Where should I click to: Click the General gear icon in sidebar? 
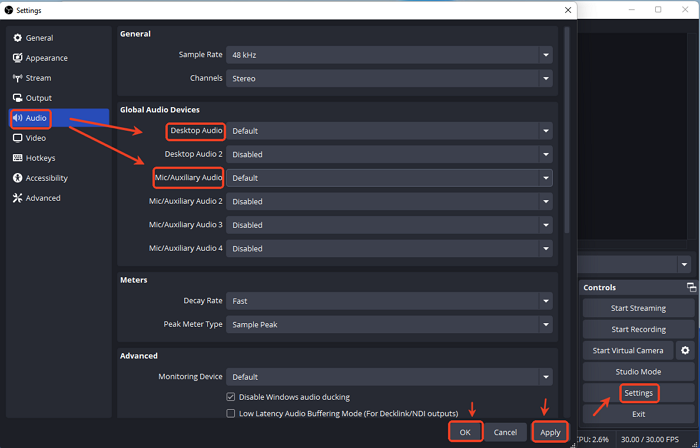(17, 38)
